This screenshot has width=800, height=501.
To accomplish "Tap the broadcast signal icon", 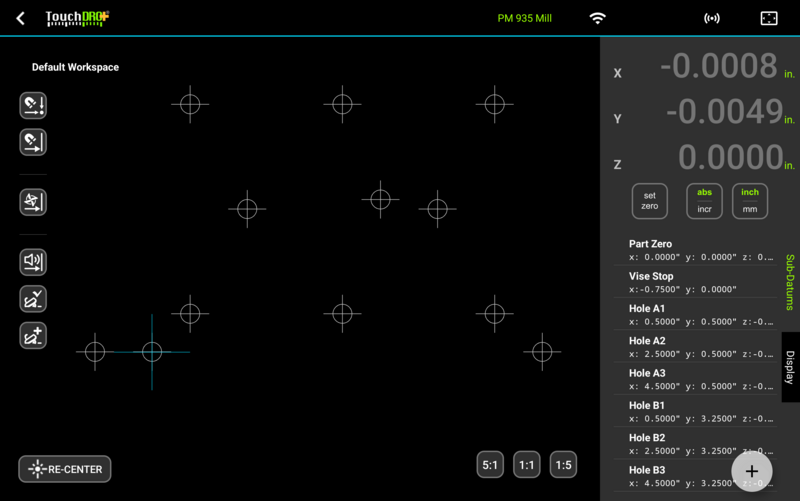I will pyautogui.click(x=712, y=18).
